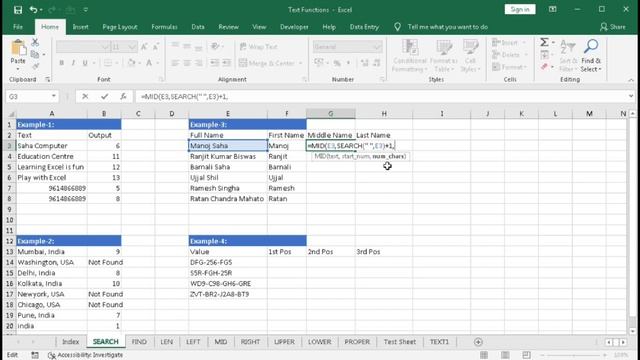Viewport: 640px width, 360px height.
Task: Open the Merge & Center dropdown arrow
Action: click(301, 63)
